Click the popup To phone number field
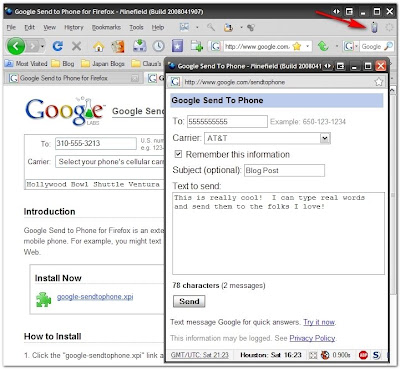This screenshot has height=369, width=400. (227, 122)
